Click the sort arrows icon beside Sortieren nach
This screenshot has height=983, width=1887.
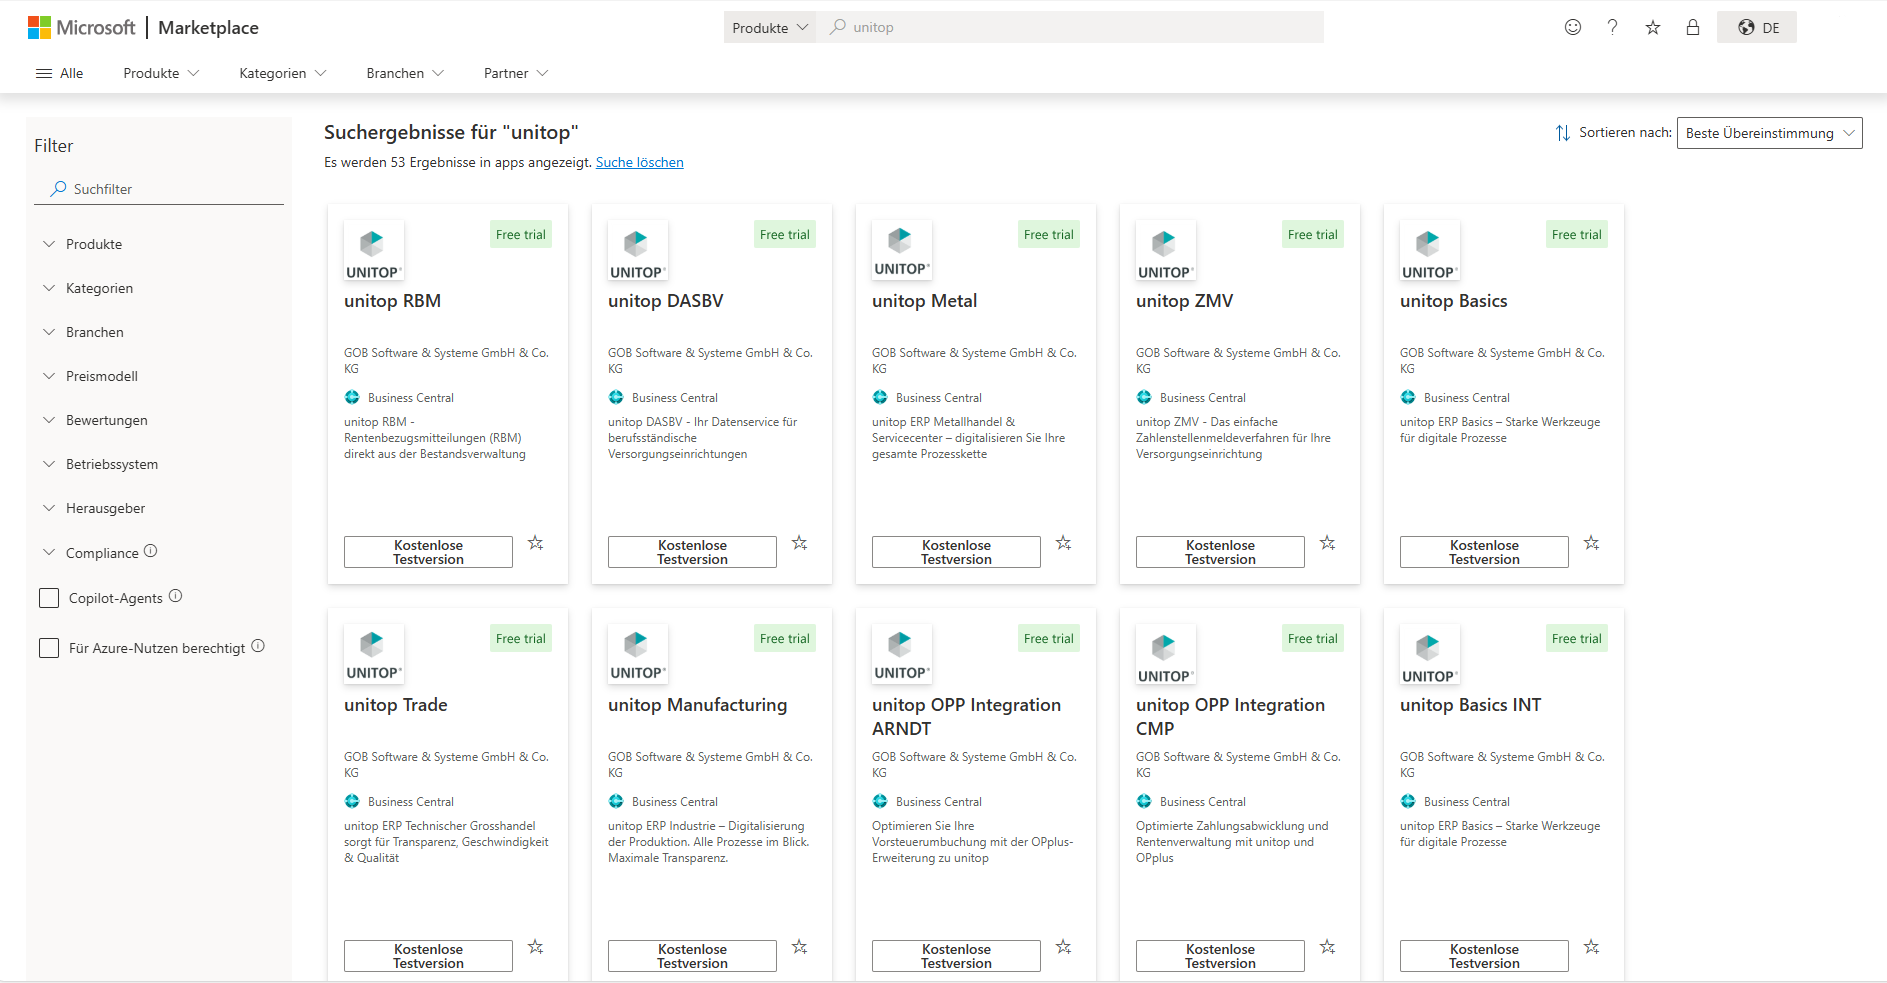pyautogui.click(x=1563, y=132)
